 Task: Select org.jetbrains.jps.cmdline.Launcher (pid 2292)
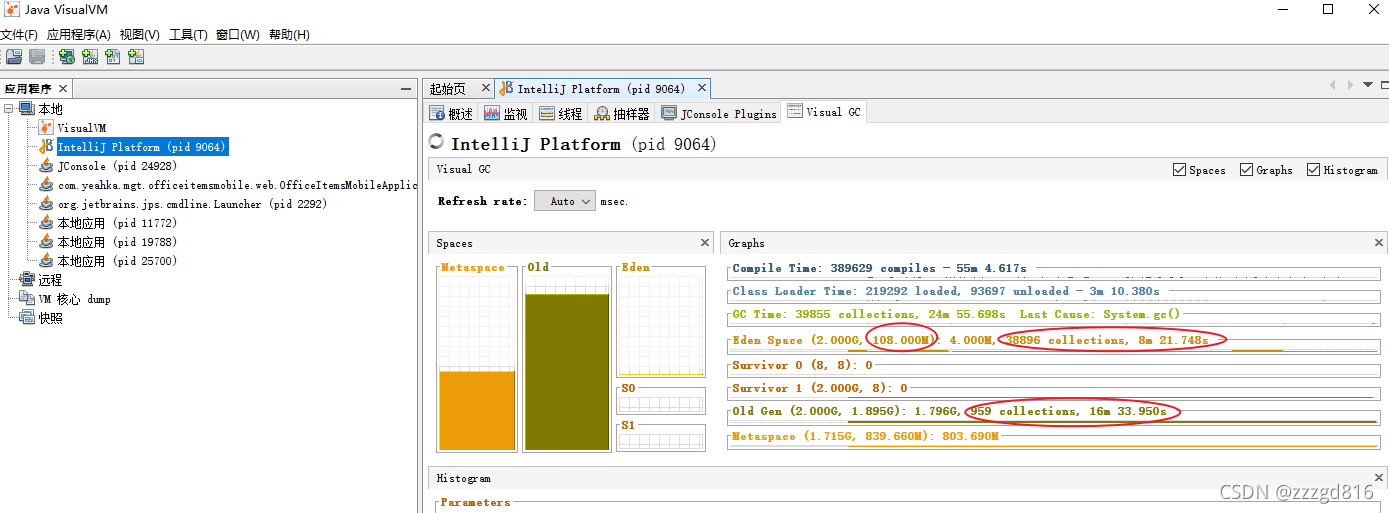(192, 204)
